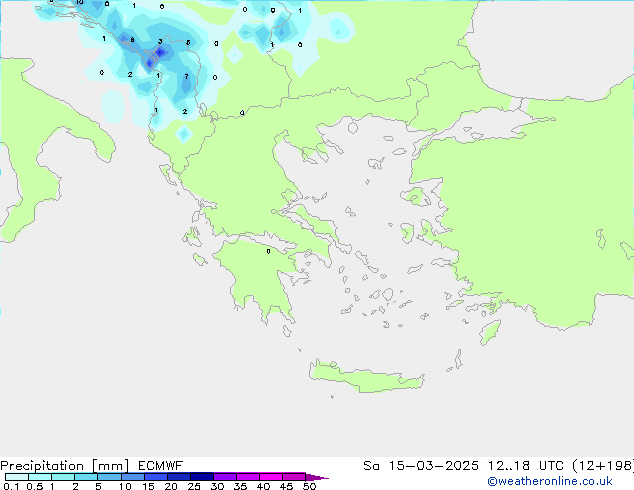This screenshot has width=634, height=490.
Task: Click the '12..18 UTC' time range text
Action: pyautogui.click(x=526, y=466)
